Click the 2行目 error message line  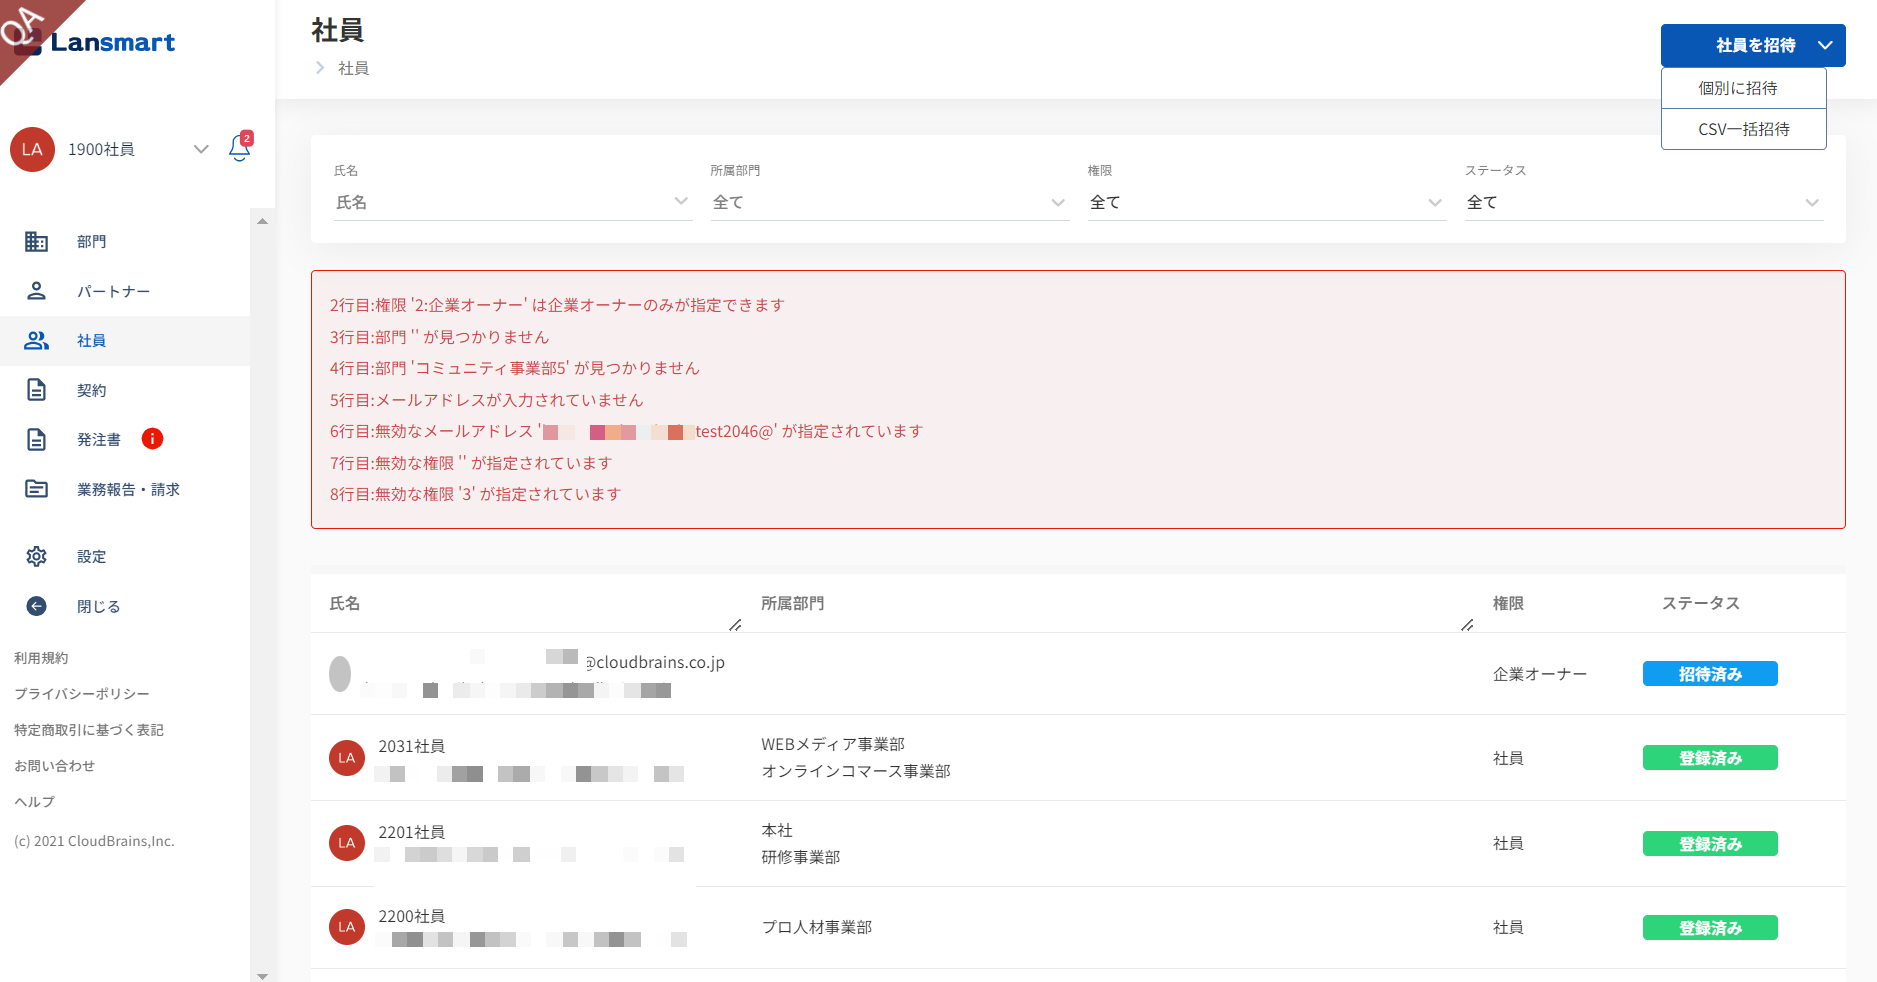tap(557, 305)
